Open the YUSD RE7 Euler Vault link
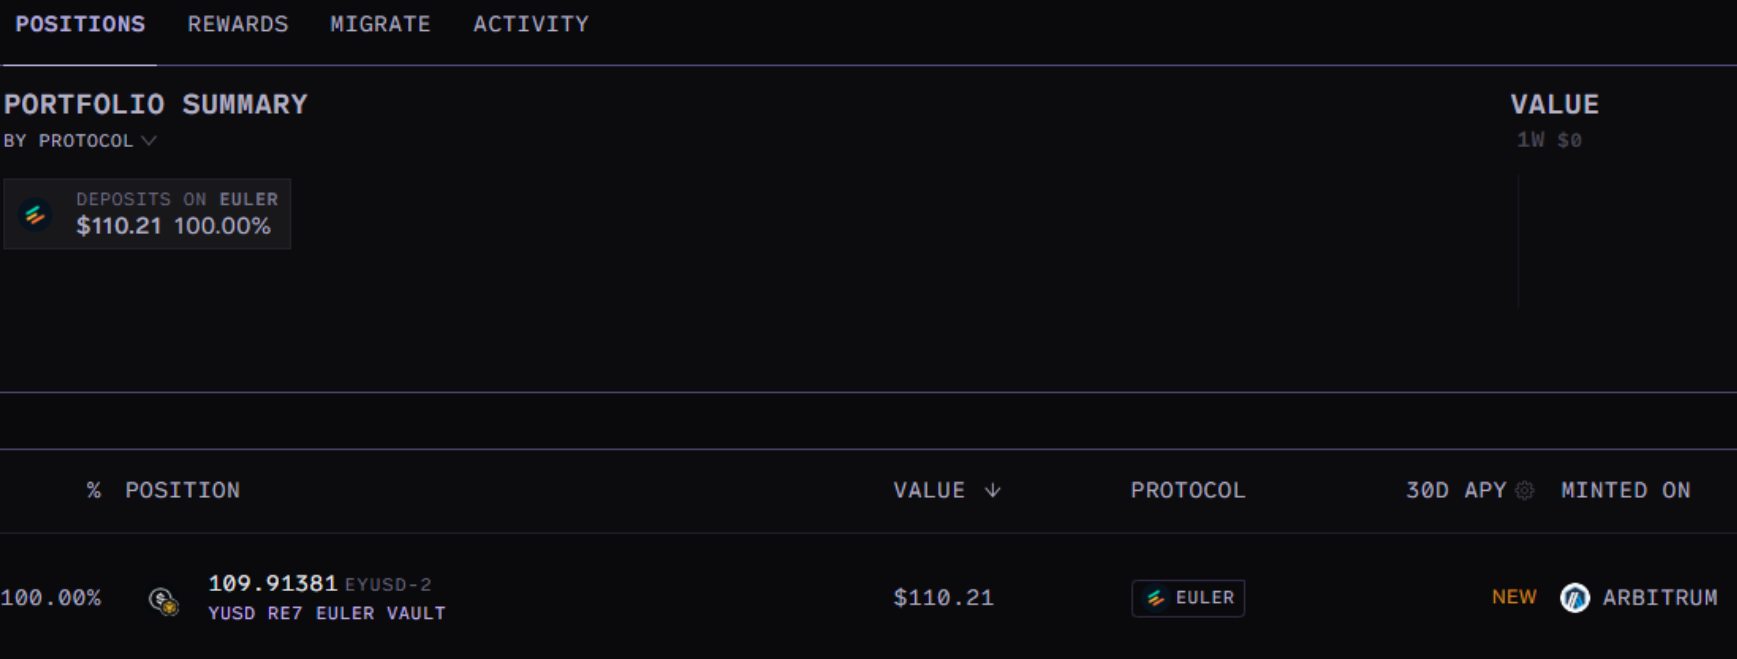Screen dimensions: 1737x659 327,613
